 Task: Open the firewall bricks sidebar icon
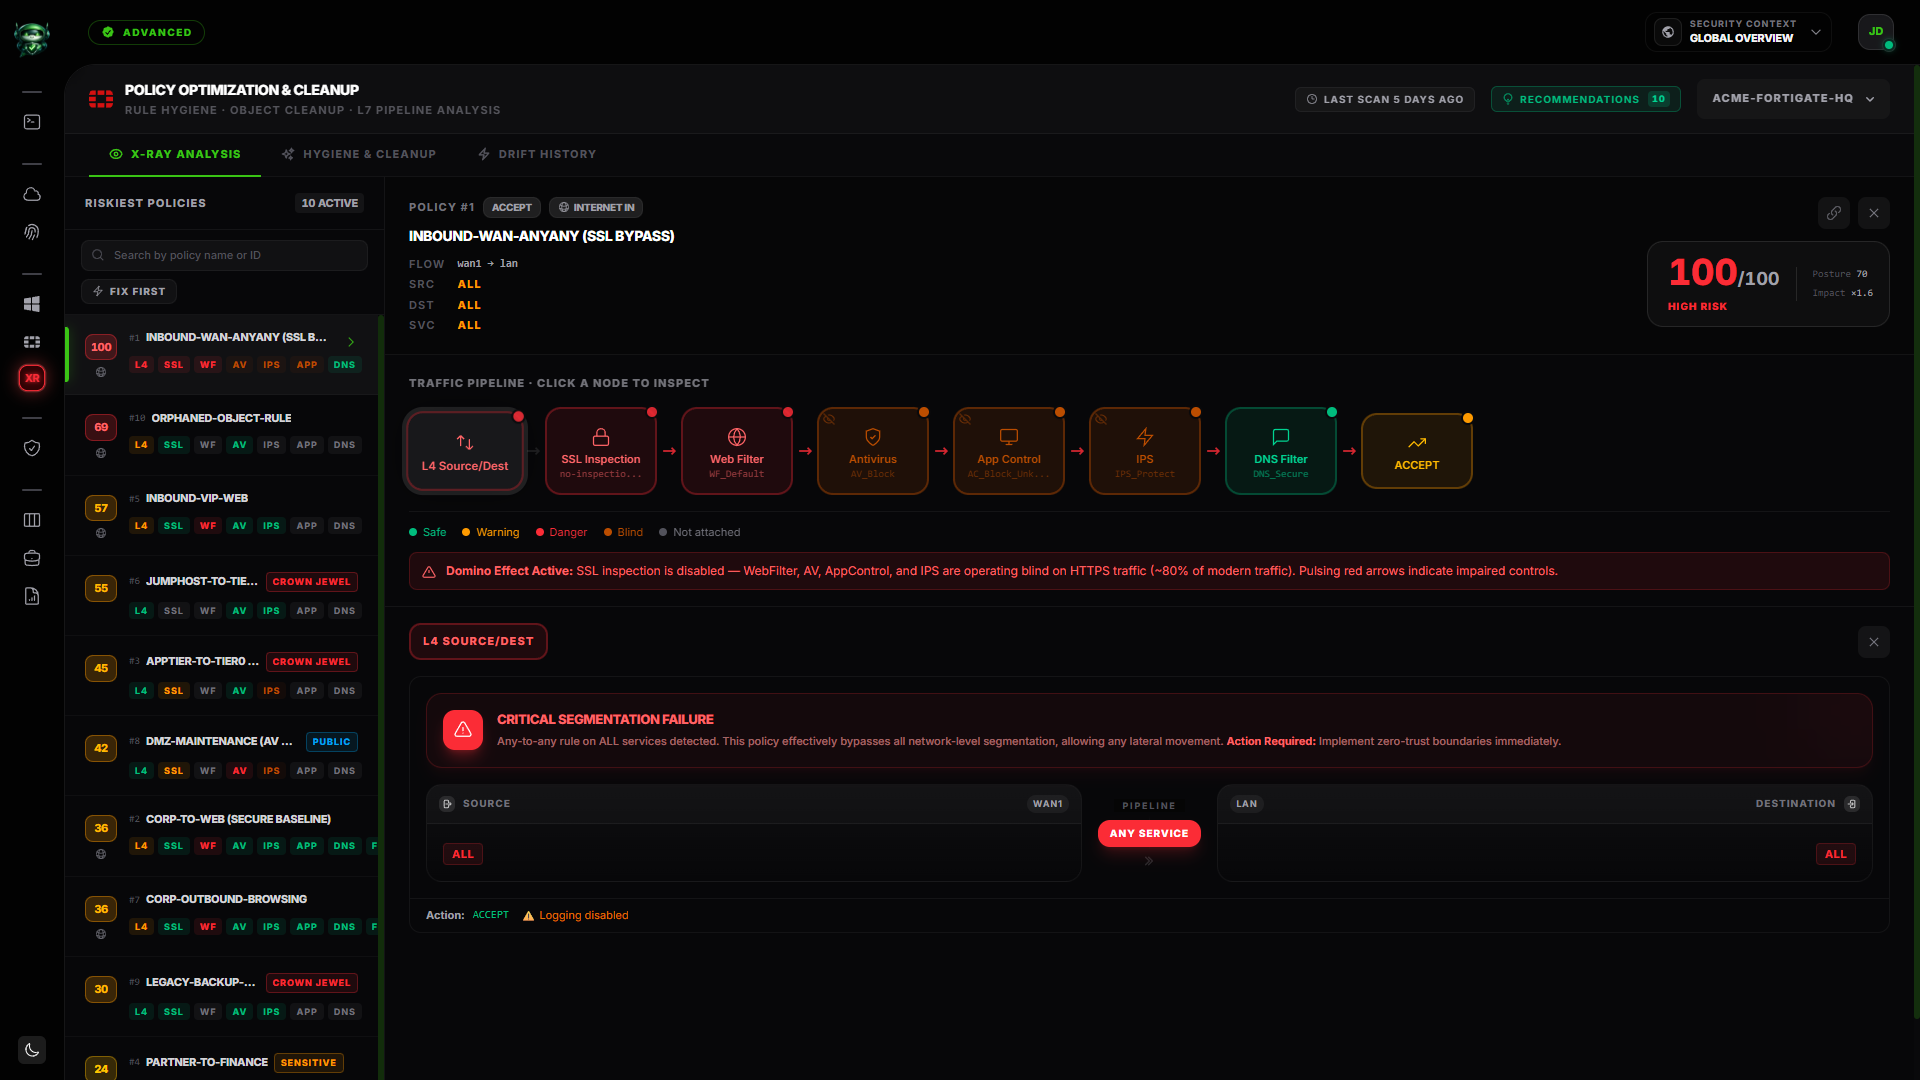pyautogui.click(x=32, y=342)
